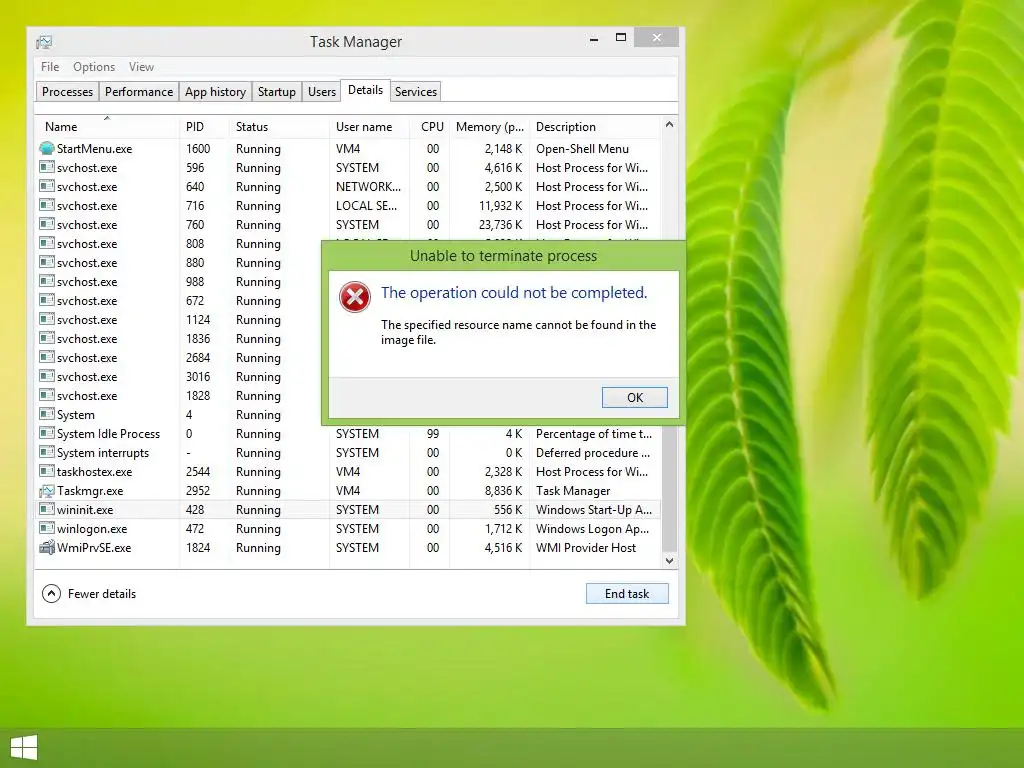Click icon of svchost.exe PID 1836
The width and height of the screenshot is (1024, 768).
click(46, 338)
